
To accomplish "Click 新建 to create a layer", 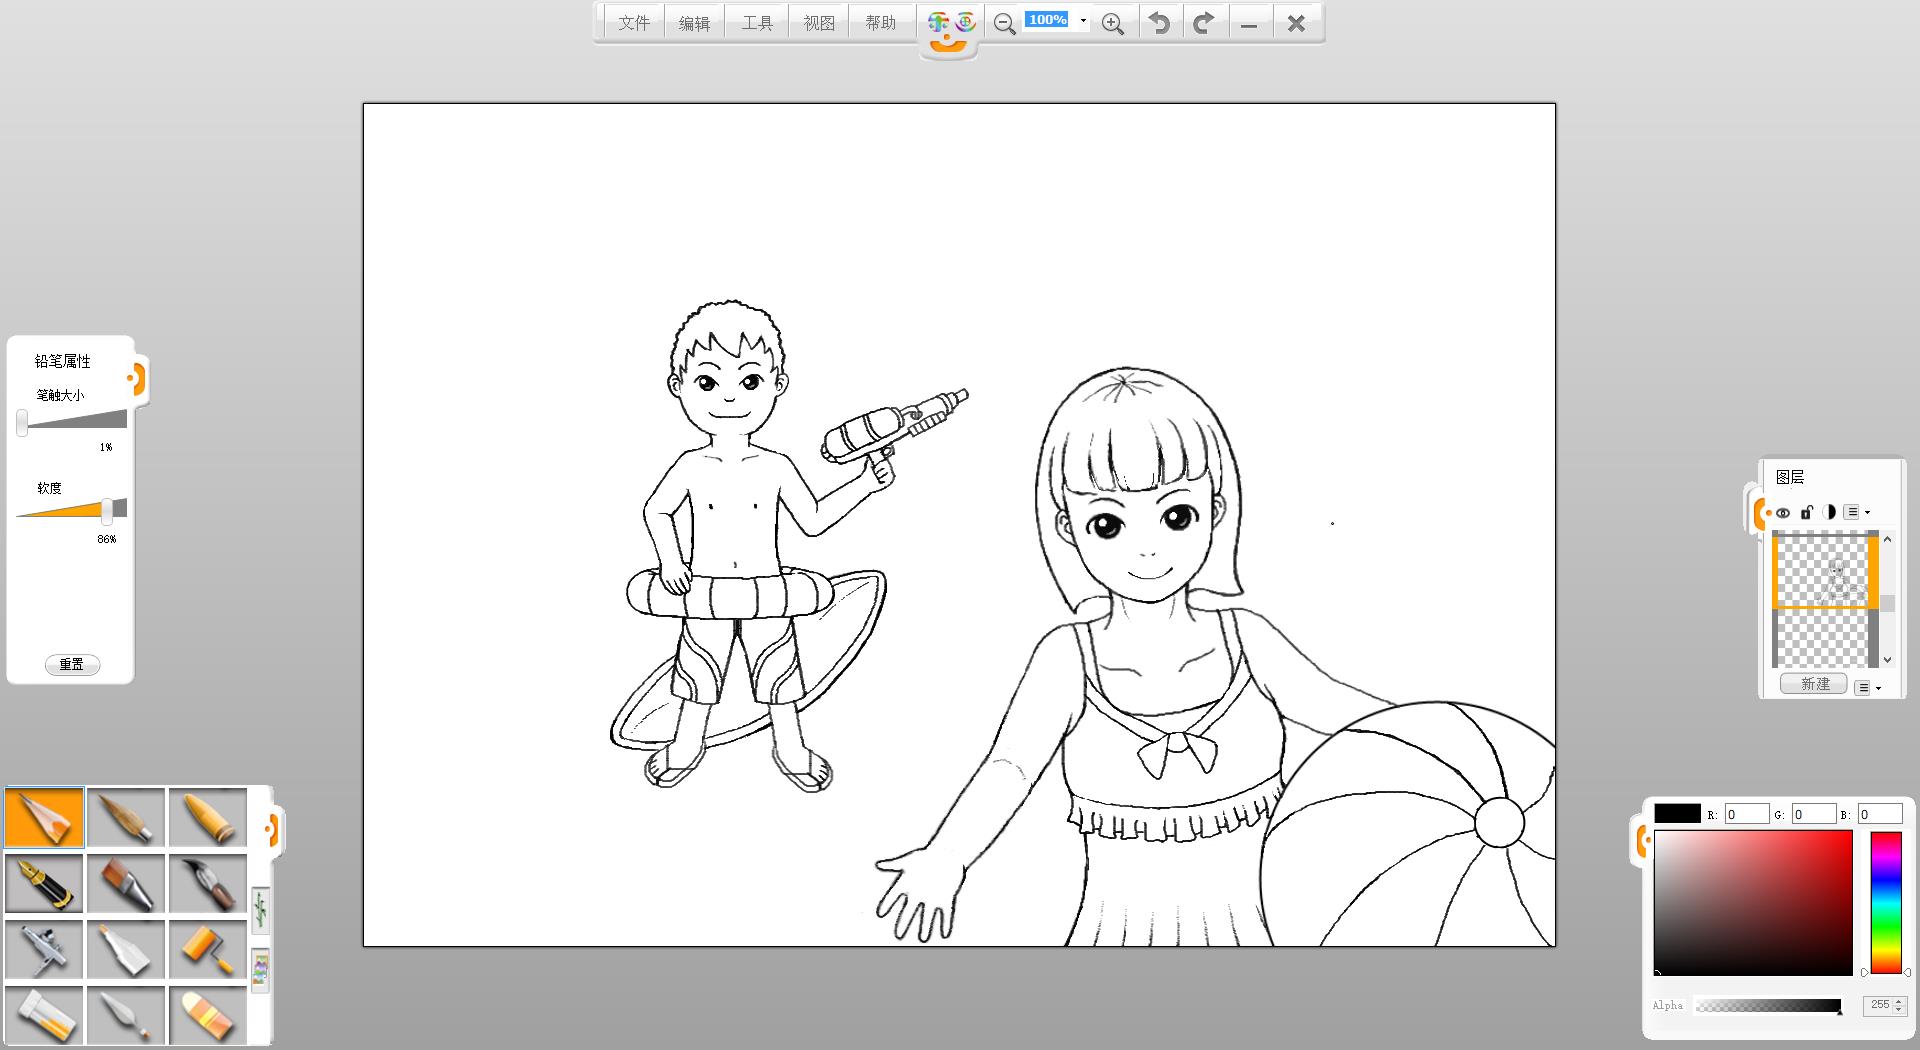I will pos(1814,684).
